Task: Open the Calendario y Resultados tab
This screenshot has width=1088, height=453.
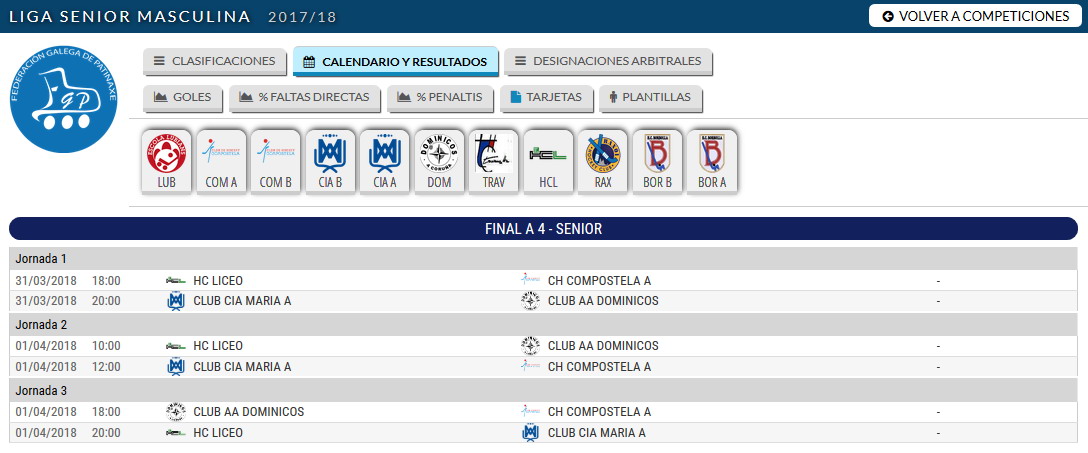Action: 396,61
